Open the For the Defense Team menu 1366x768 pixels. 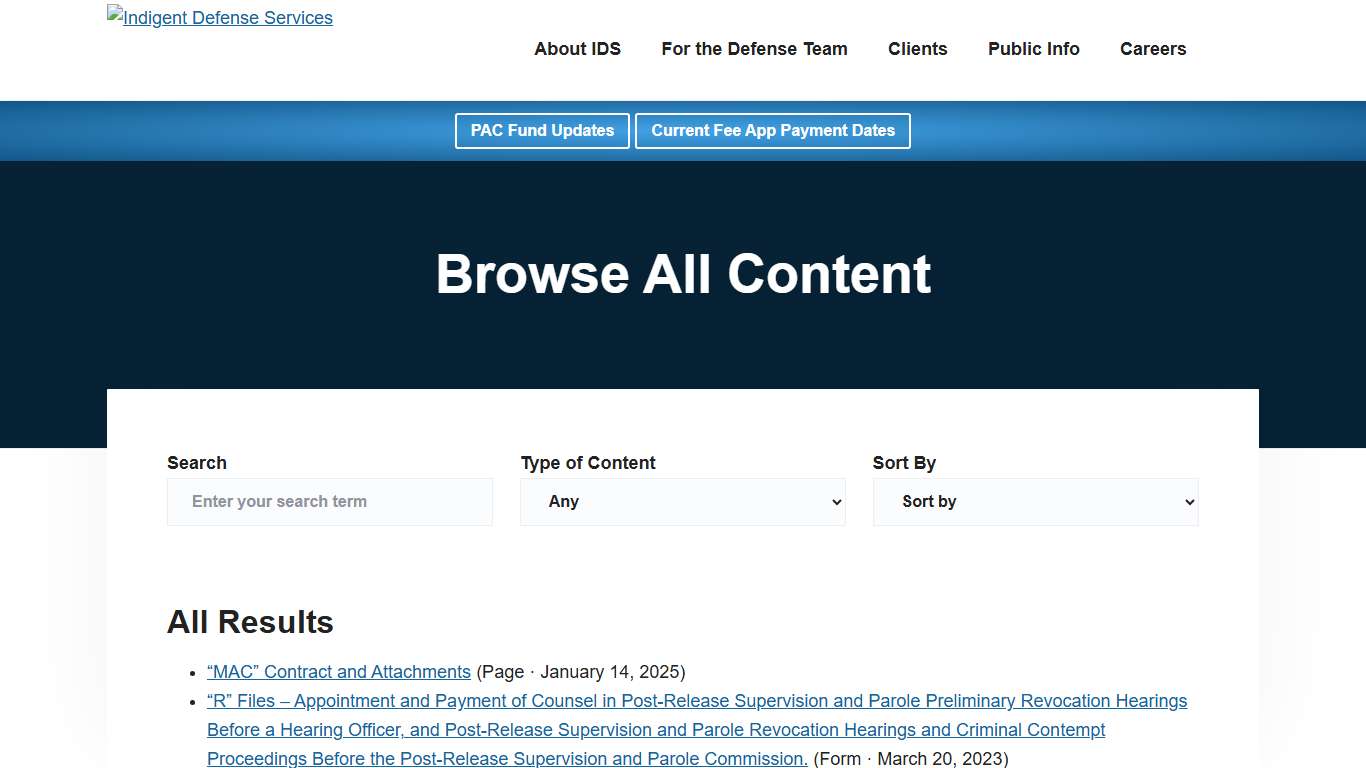pos(753,49)
